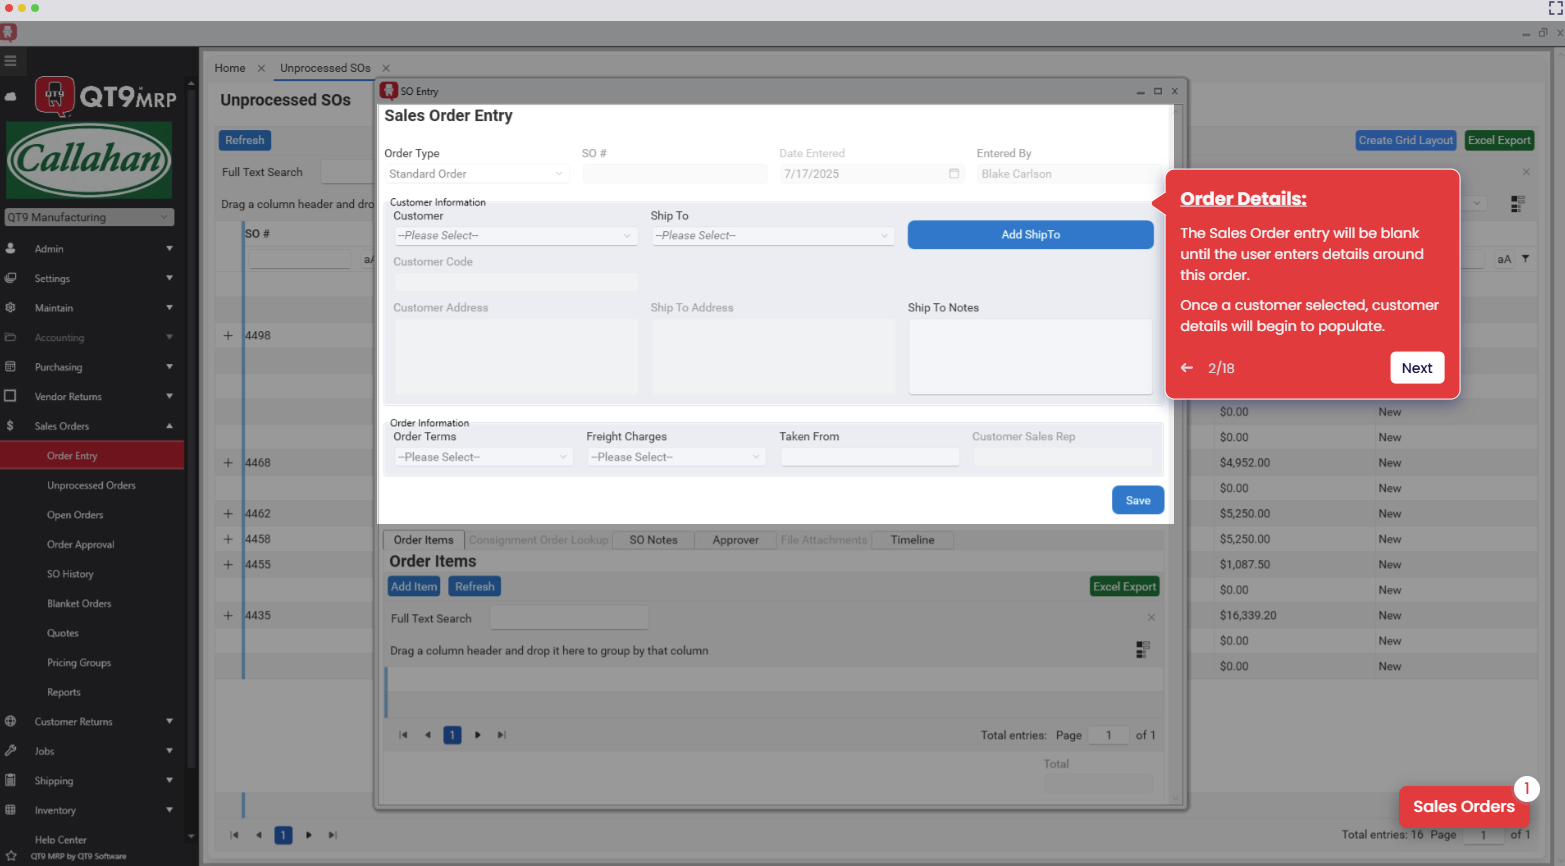Open the Freight Charges dropdown
Viewport: 1565px width, 866px height.
click(x=675, y=457)
